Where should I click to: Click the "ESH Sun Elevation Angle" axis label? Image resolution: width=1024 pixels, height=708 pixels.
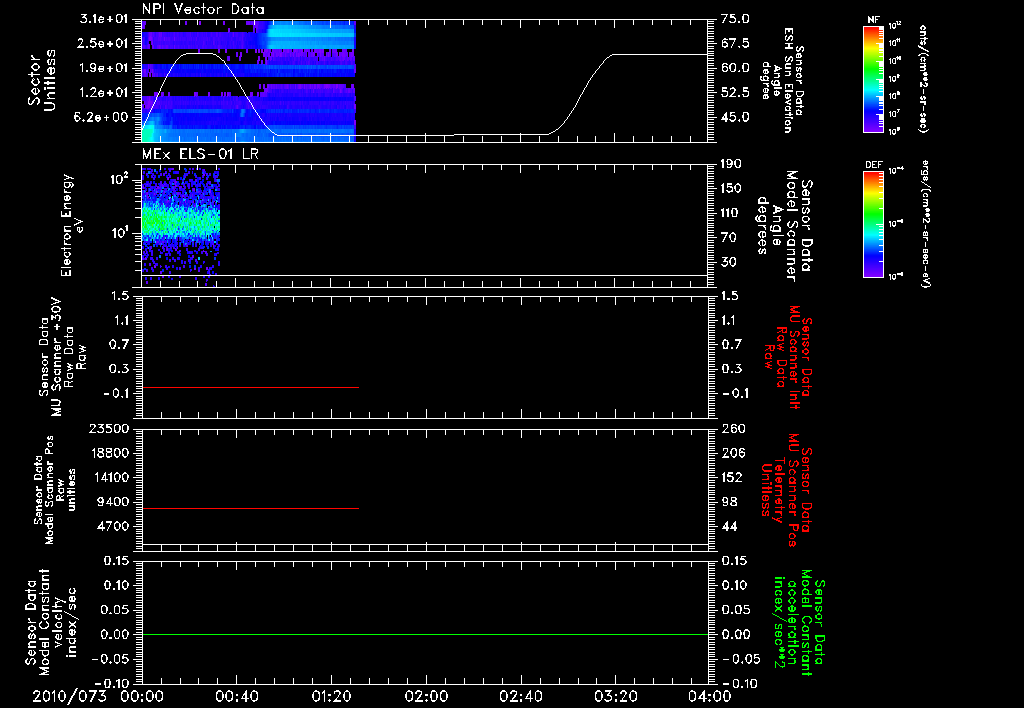783,80
